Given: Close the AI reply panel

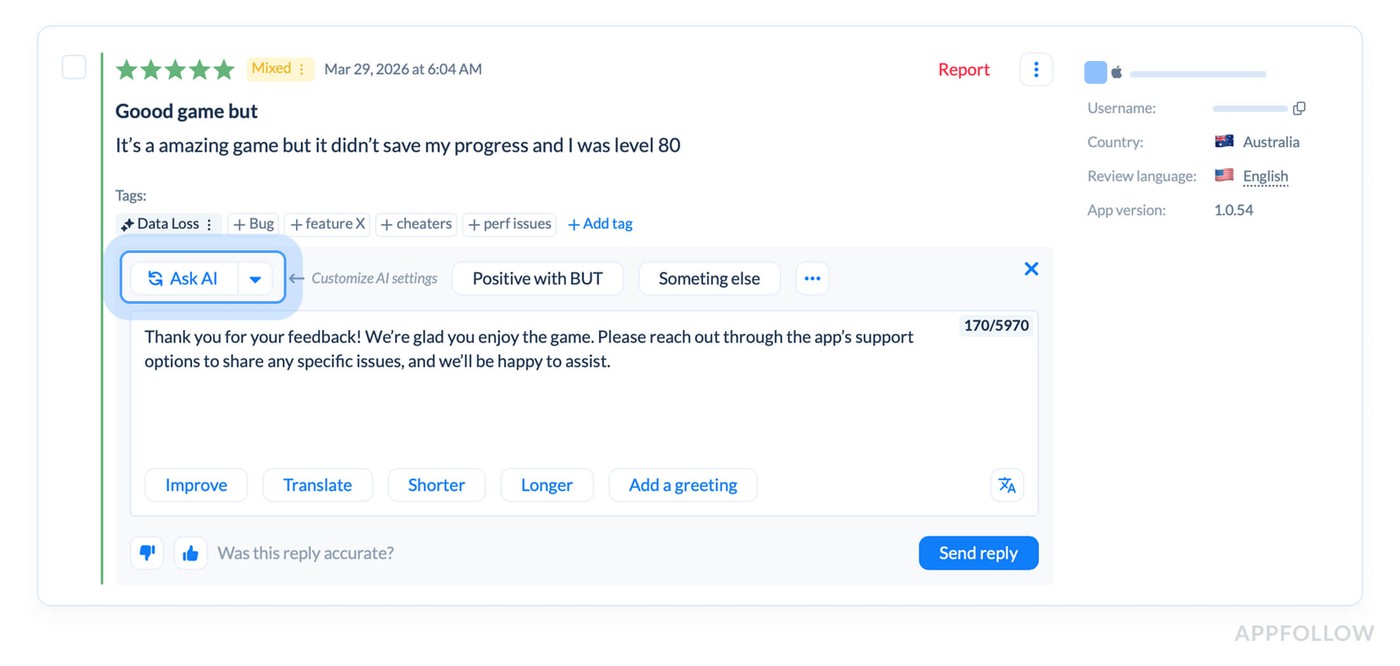Looking at the screenshot, I should (1031, 268).
